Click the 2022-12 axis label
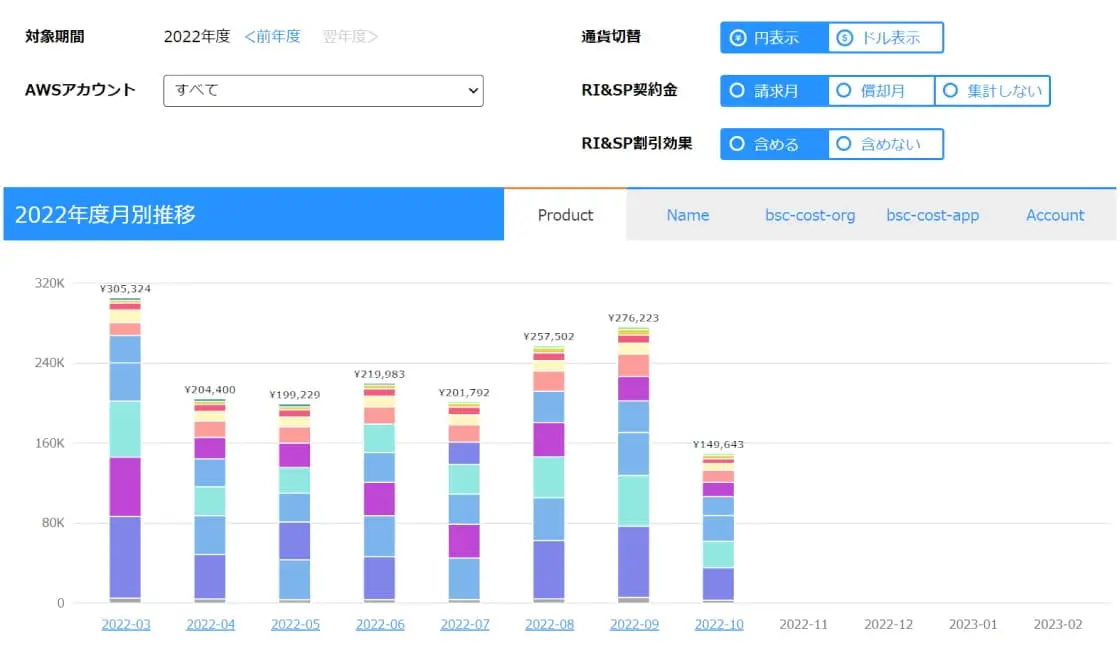 [889, 624]
